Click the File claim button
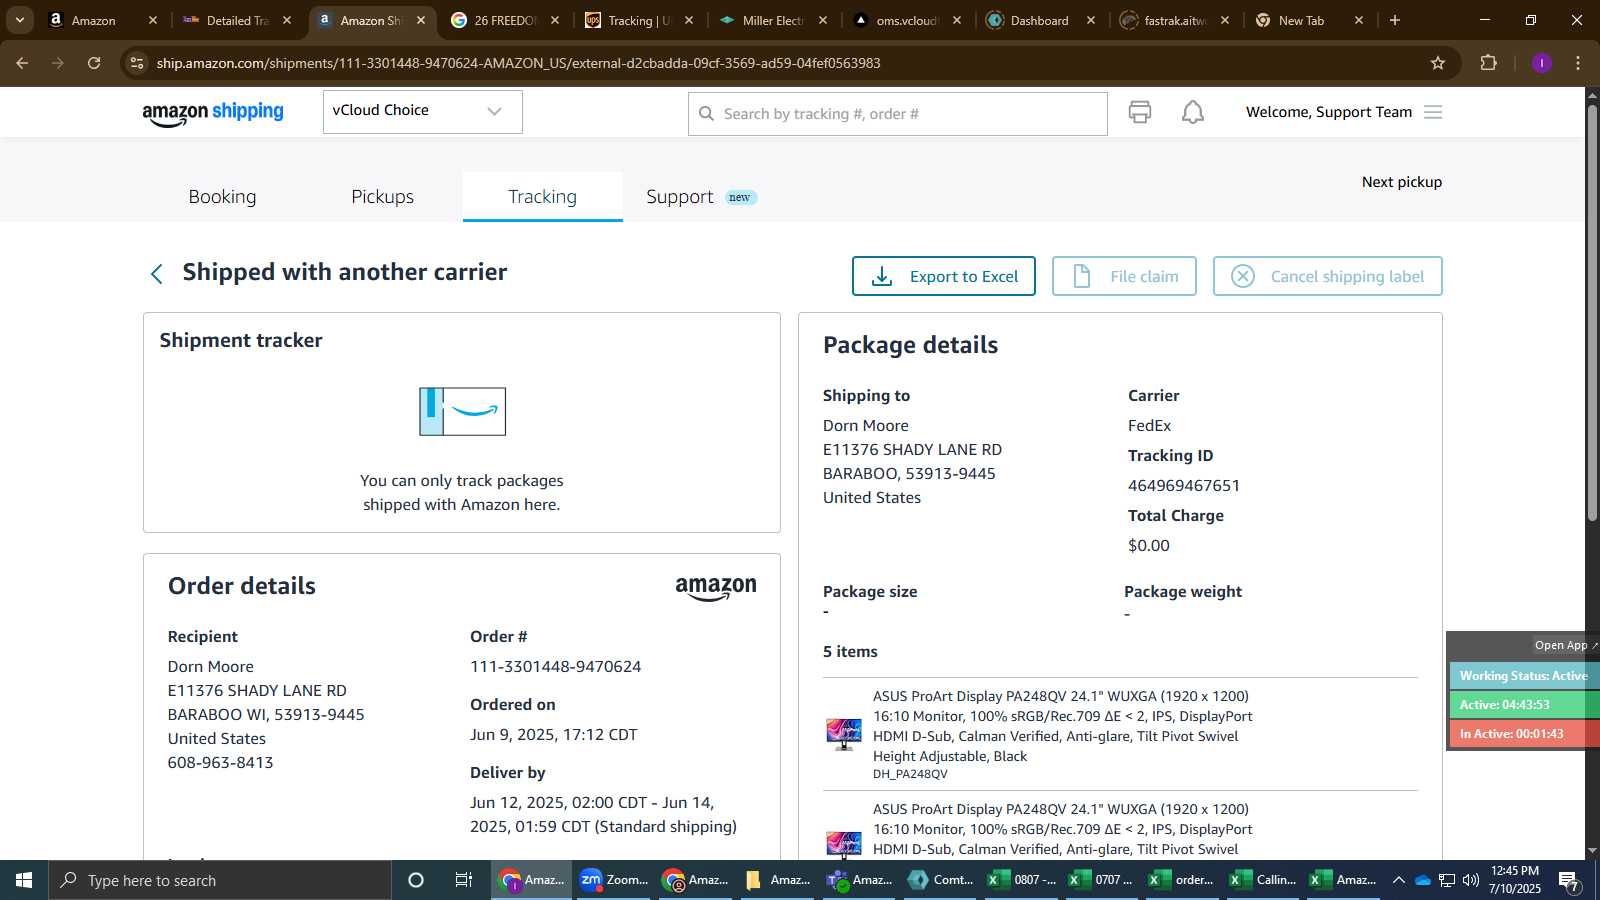The height and width of the screenshot is (900, 1600). [1124, 276]
